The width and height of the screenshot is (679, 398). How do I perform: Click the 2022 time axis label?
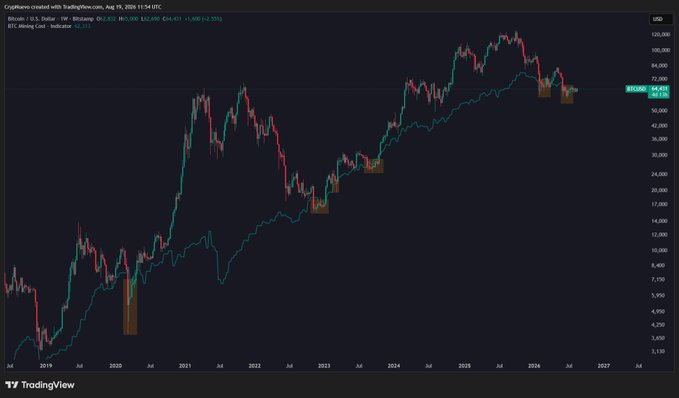tap(255, 366)
